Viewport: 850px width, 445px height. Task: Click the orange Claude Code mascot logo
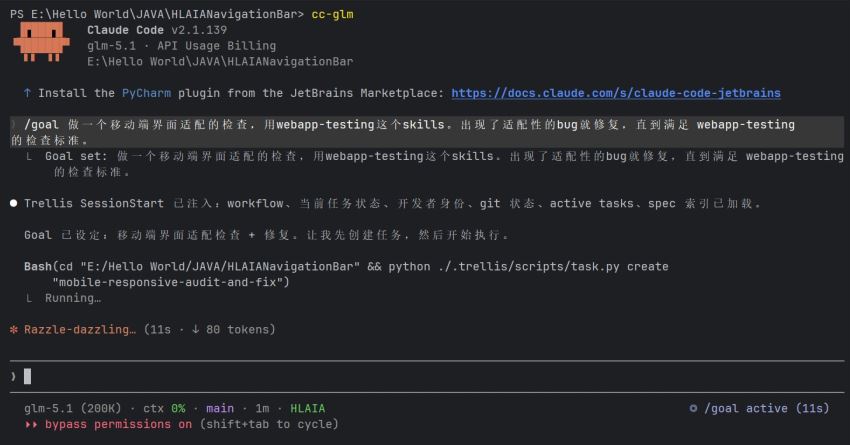tap(42, 42)
